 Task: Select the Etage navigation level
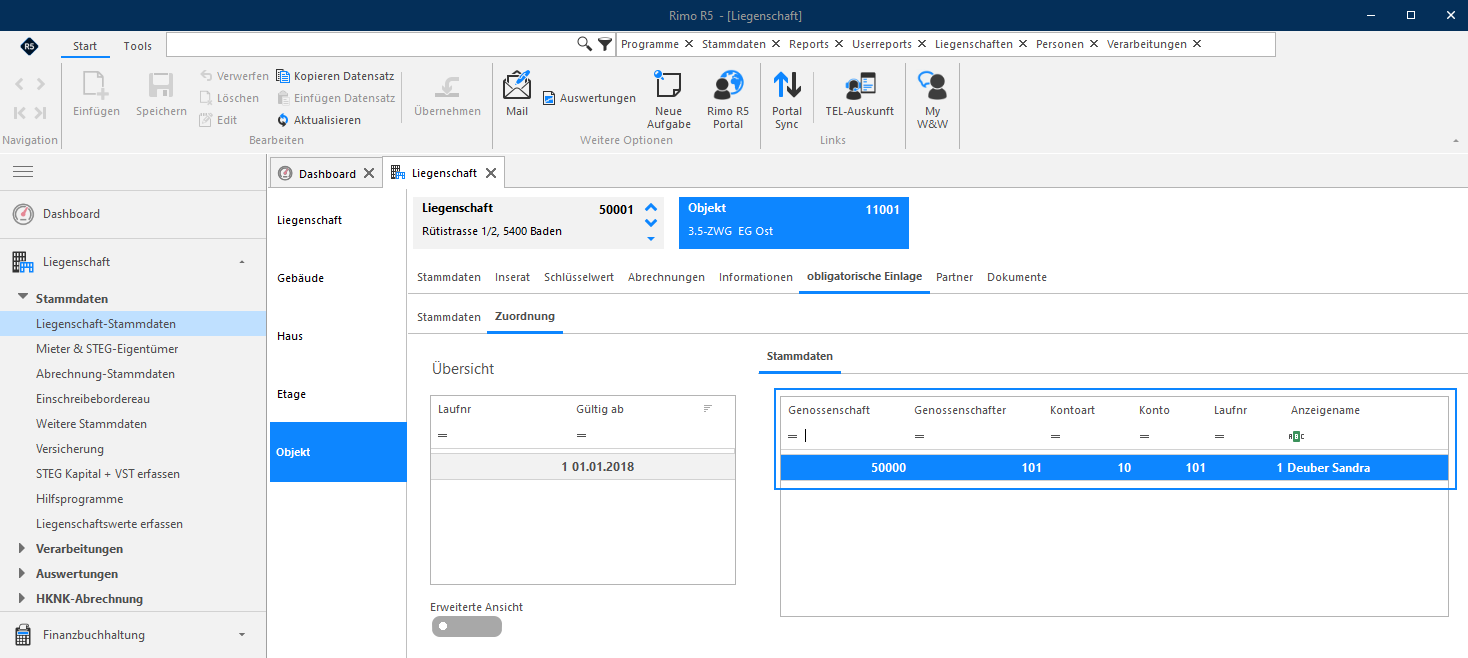338,394
